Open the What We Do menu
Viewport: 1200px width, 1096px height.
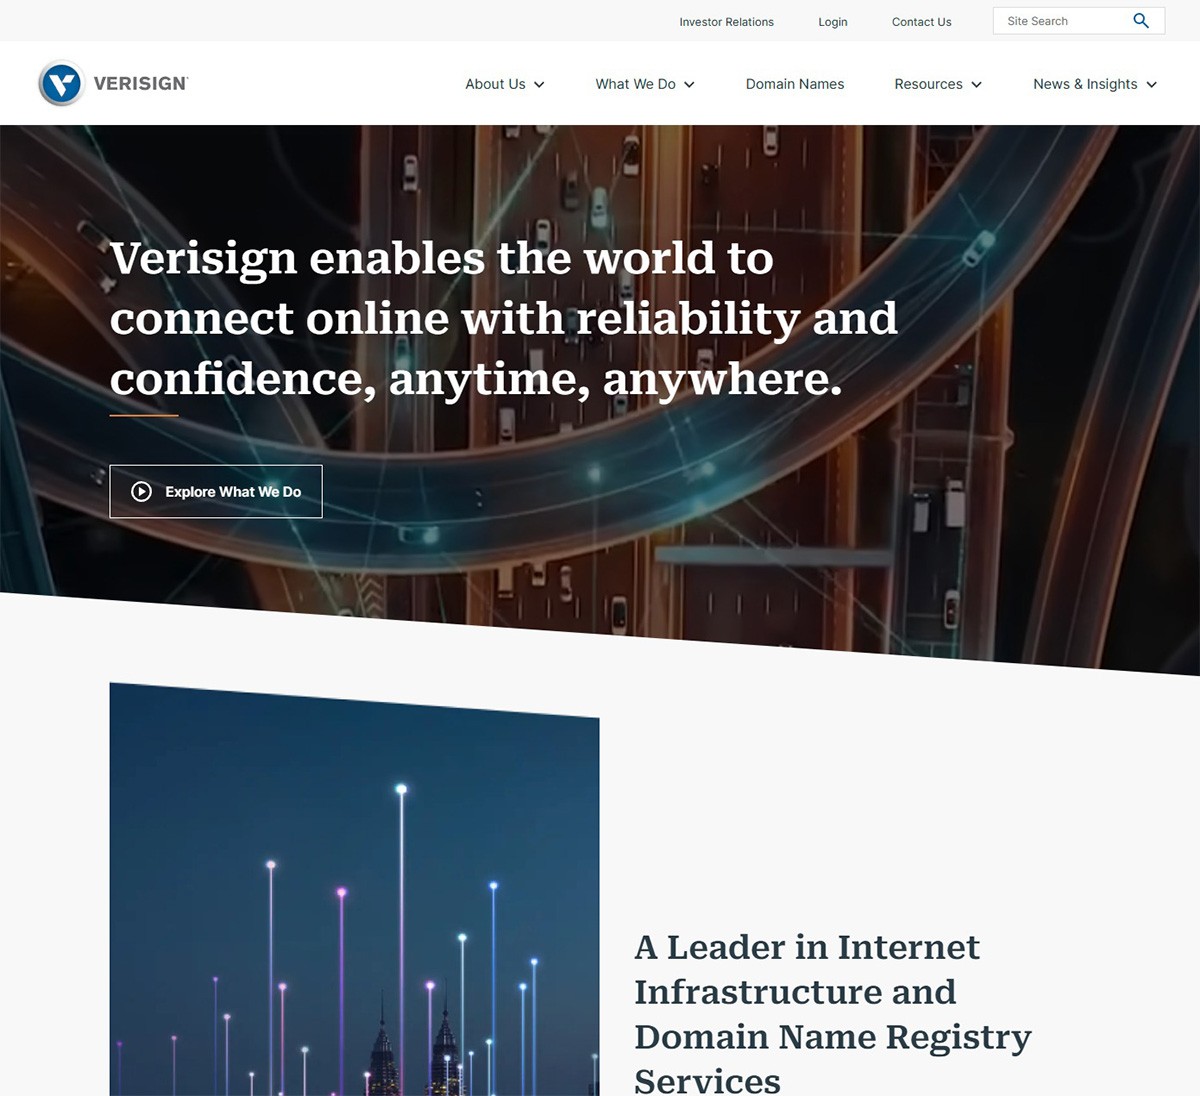636,84
